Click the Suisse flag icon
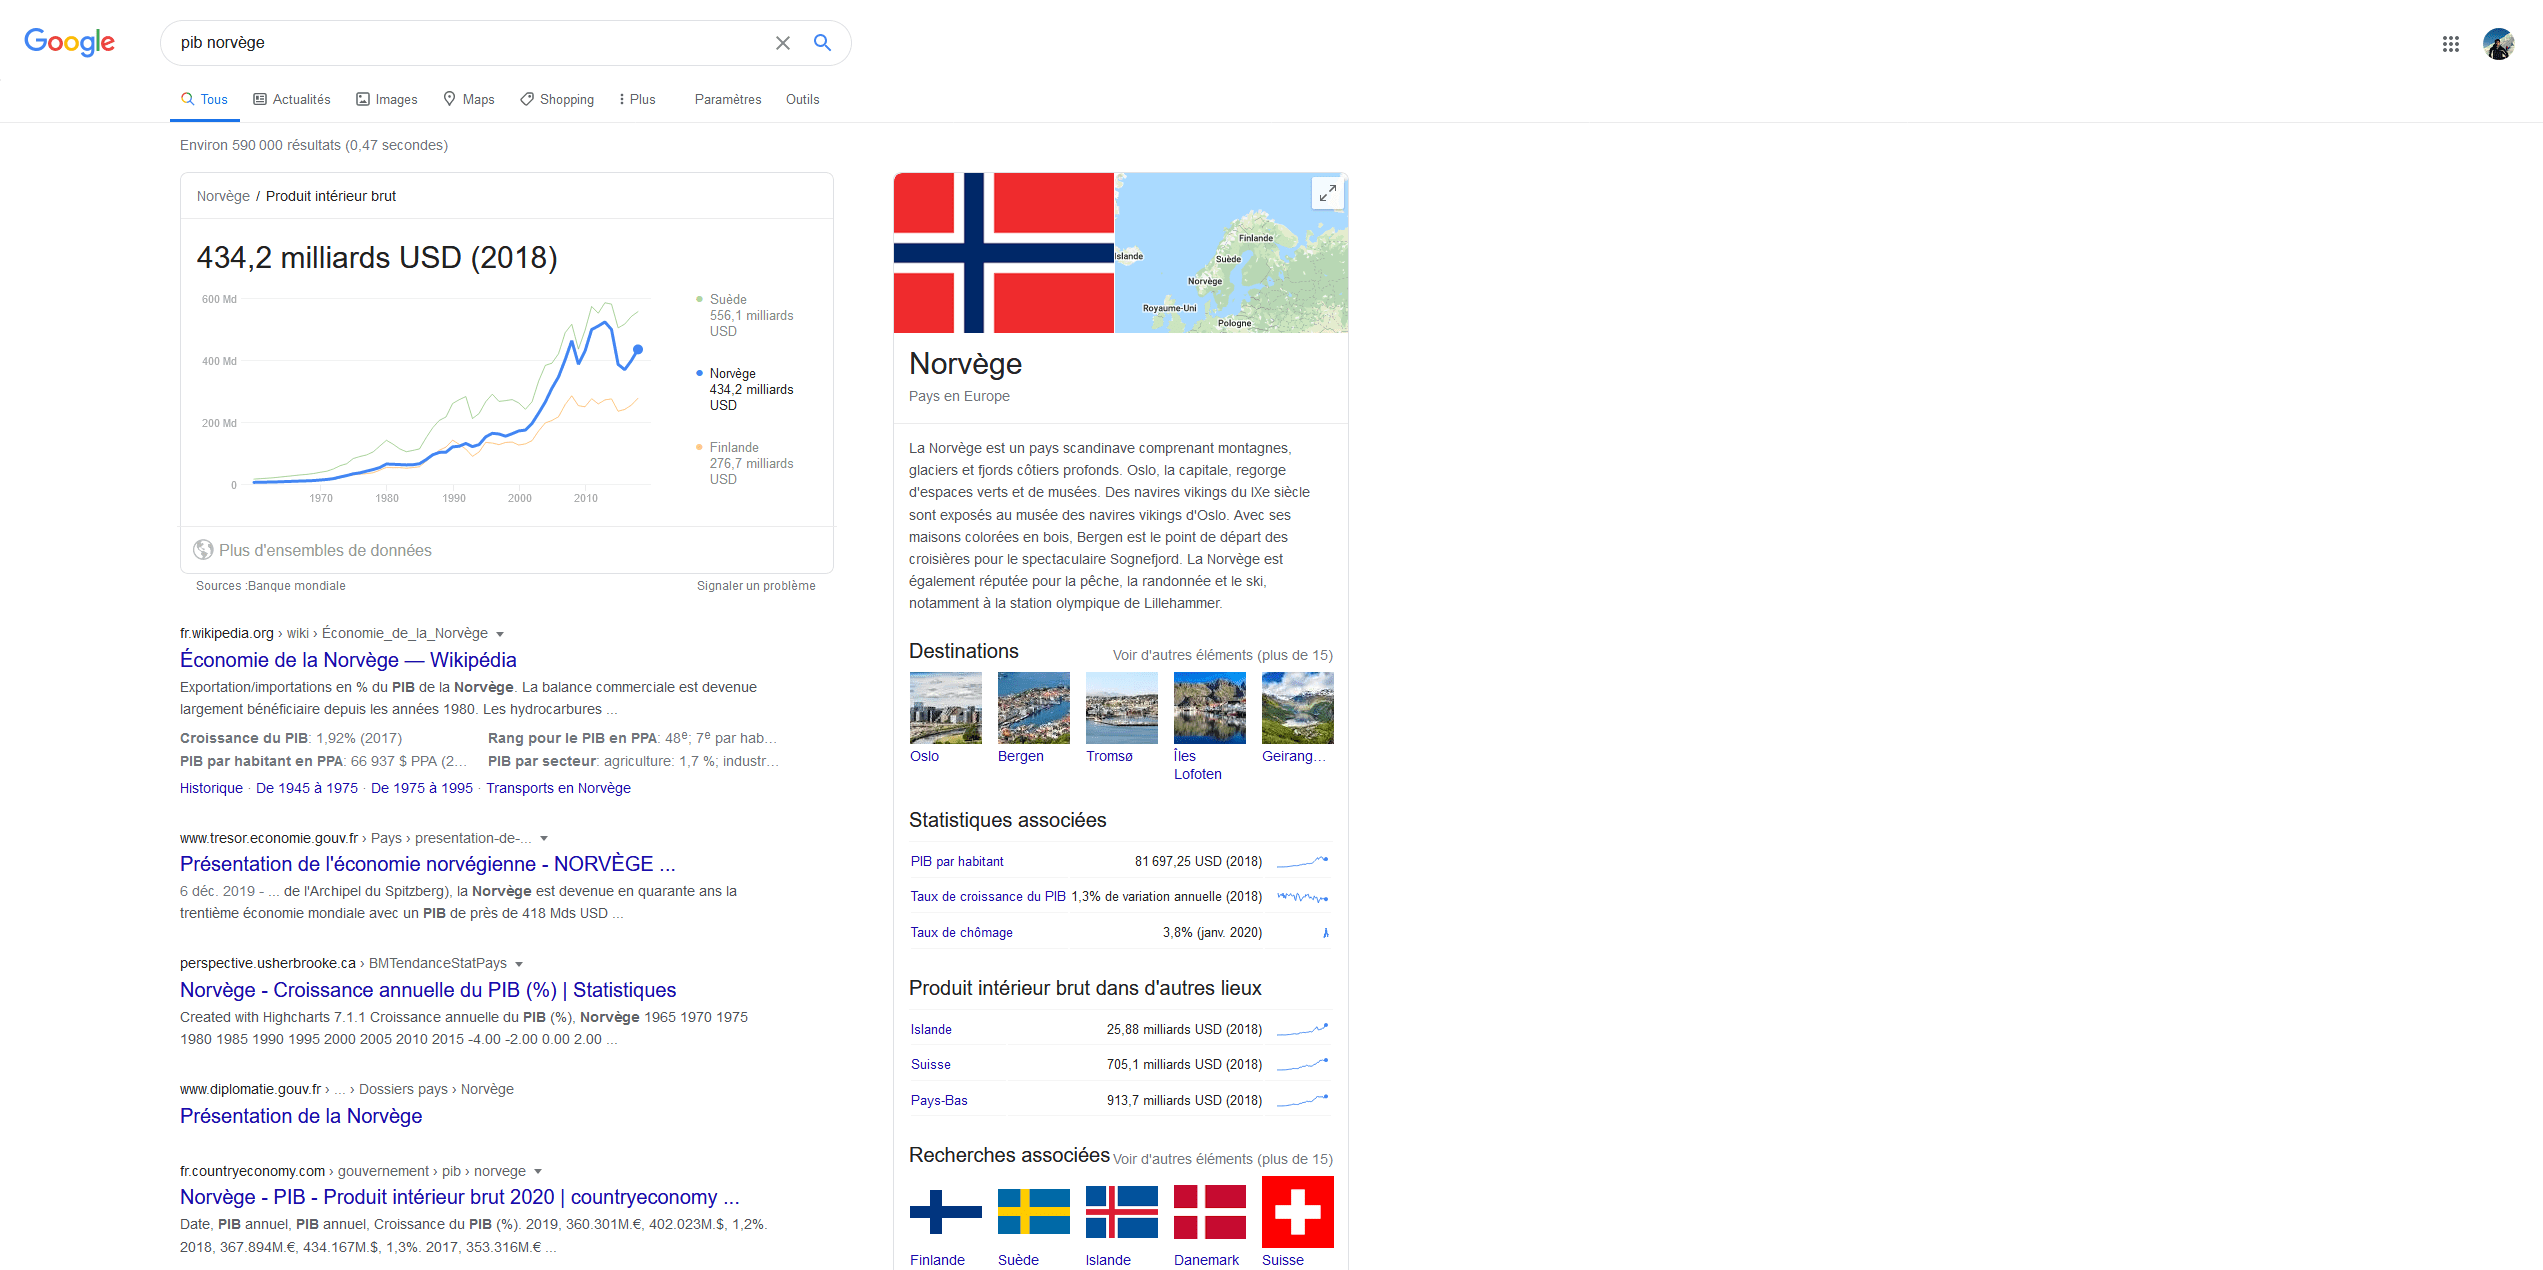This screenshot has width=2543, height=1270. (x=1298, y=1212)
